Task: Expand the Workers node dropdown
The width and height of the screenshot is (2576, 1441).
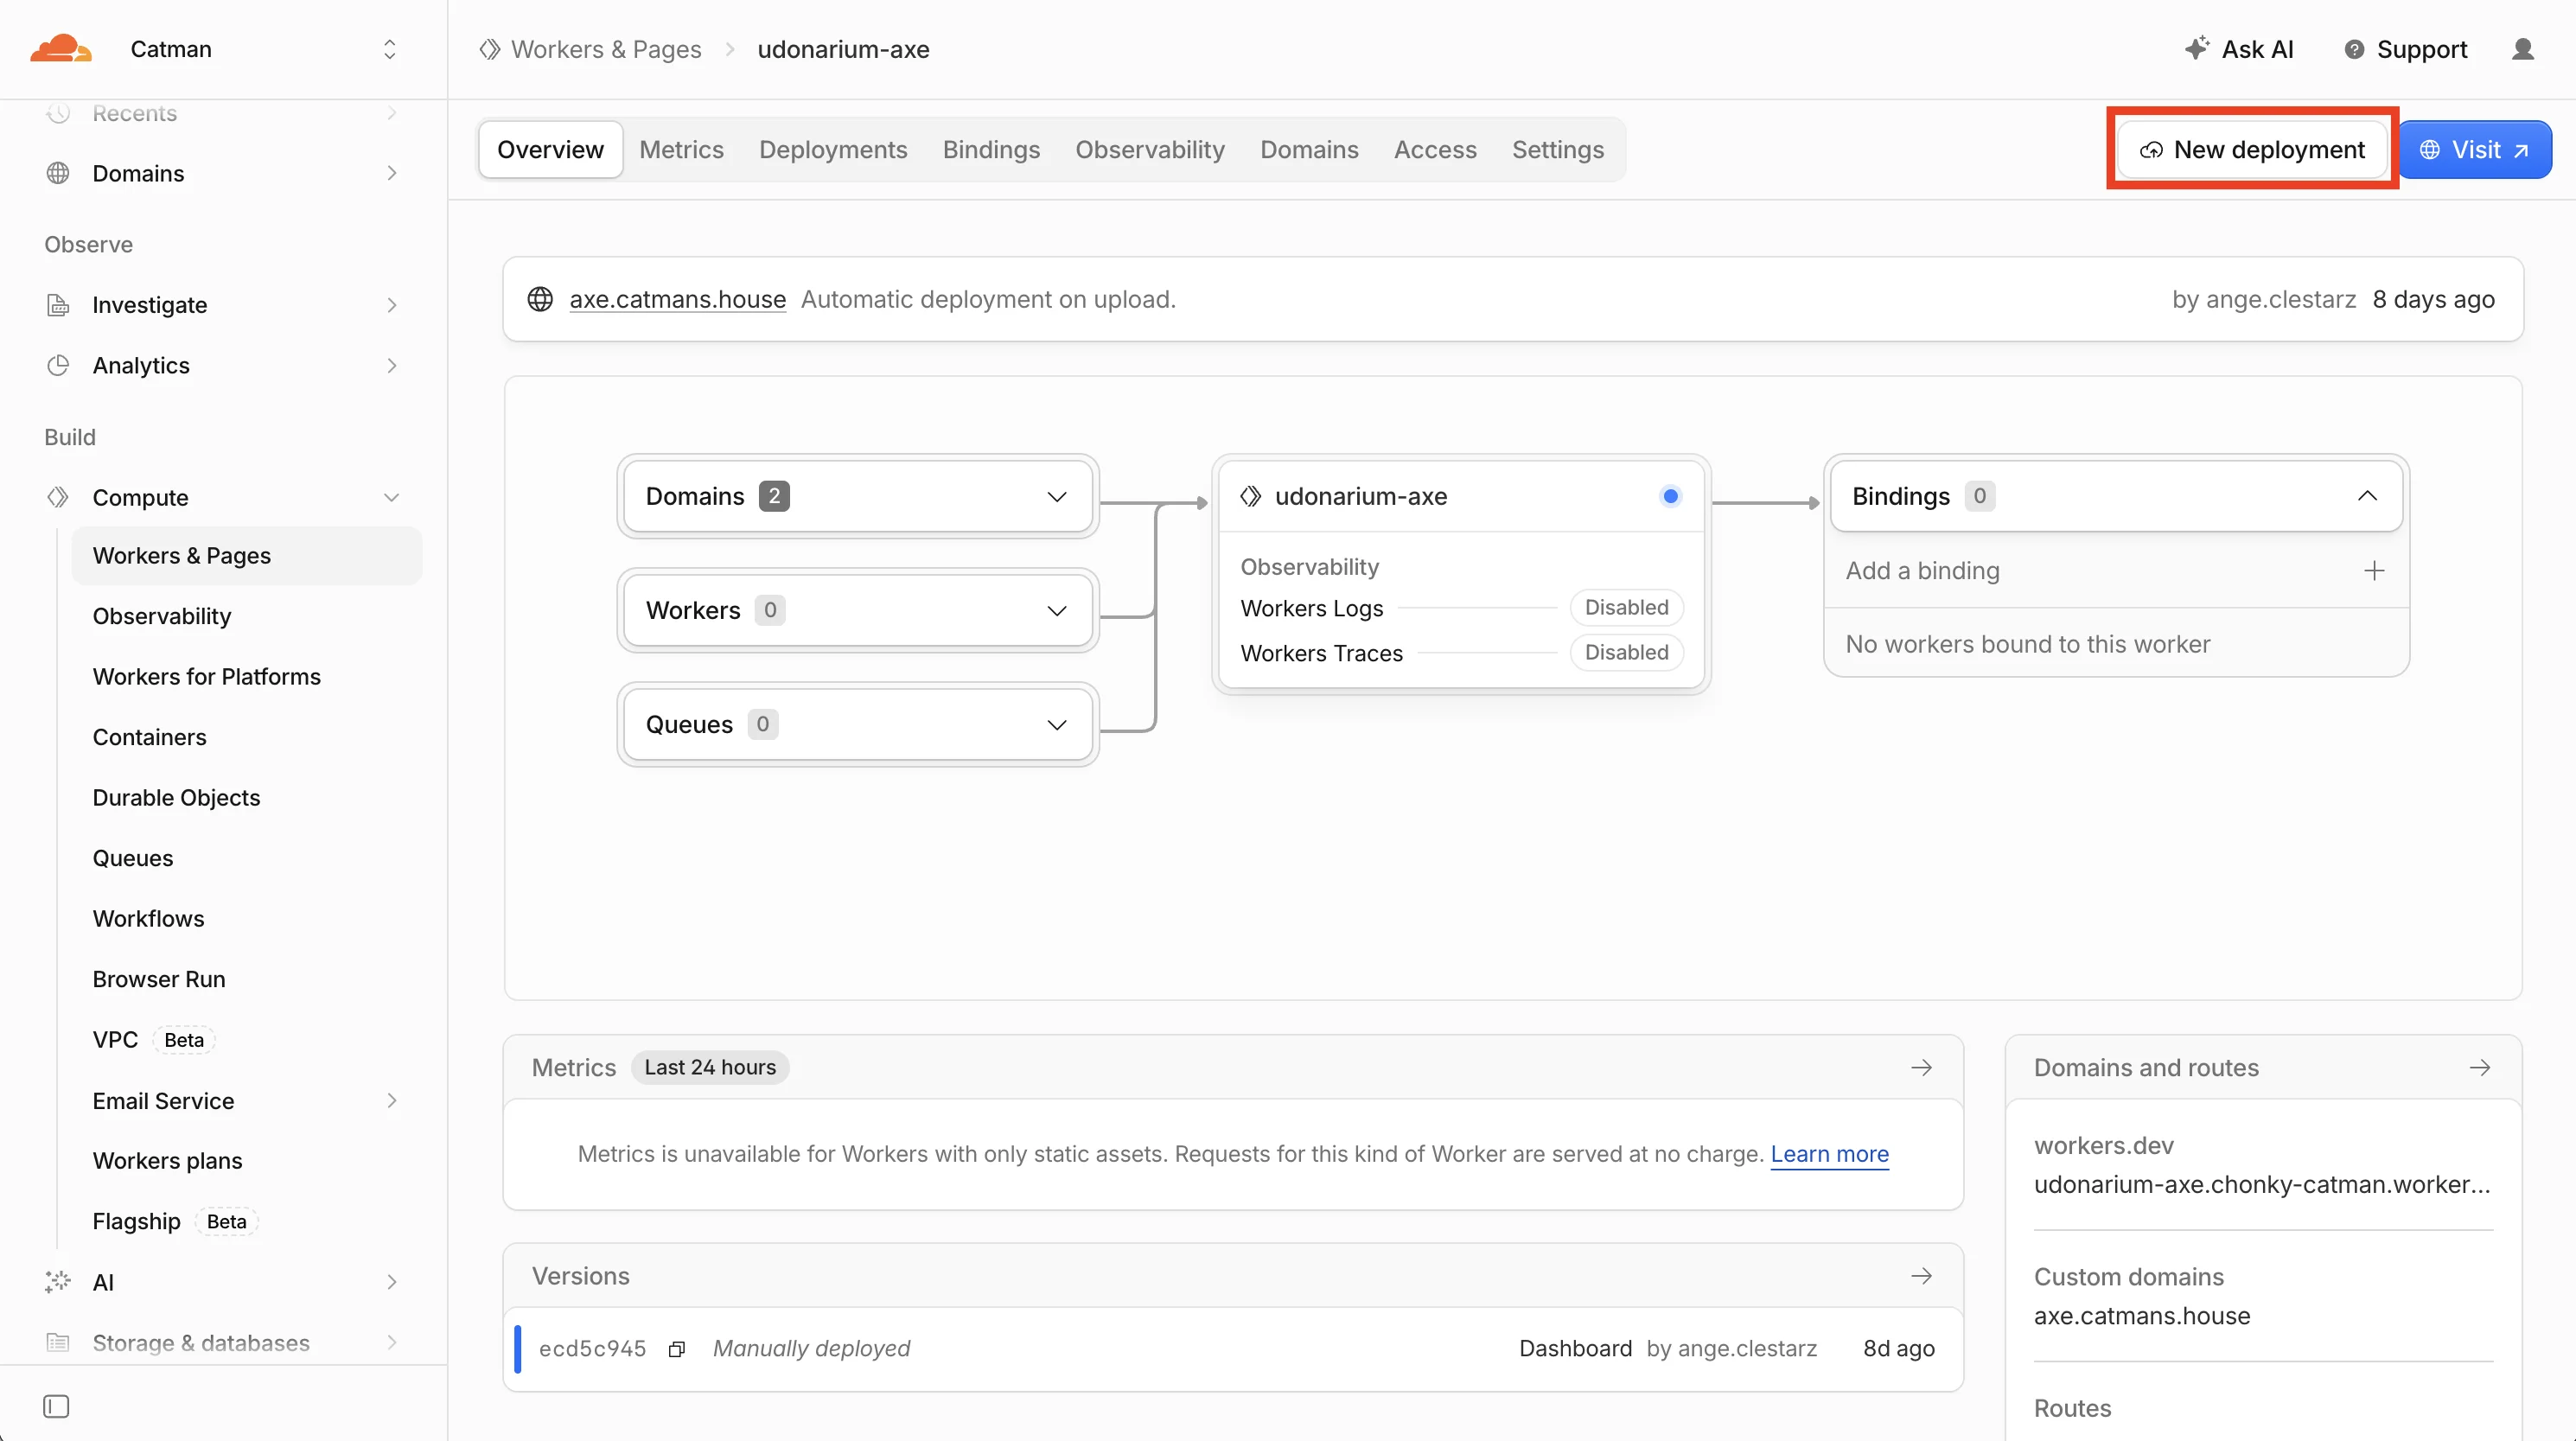Action: click(x=1056, y=610)
